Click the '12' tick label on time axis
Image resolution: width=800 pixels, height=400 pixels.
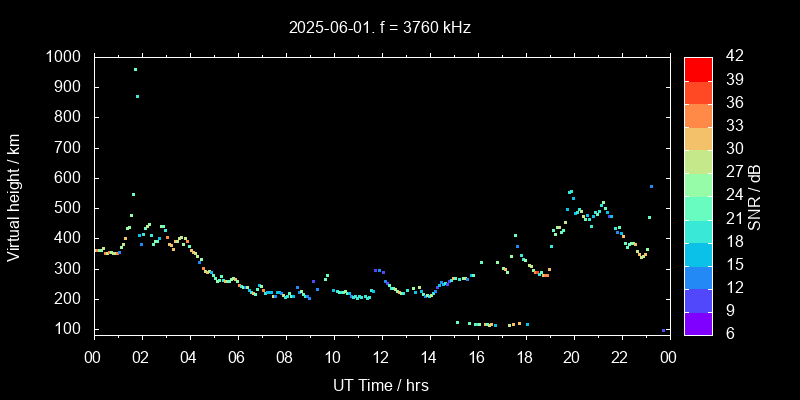pos(380,358)
